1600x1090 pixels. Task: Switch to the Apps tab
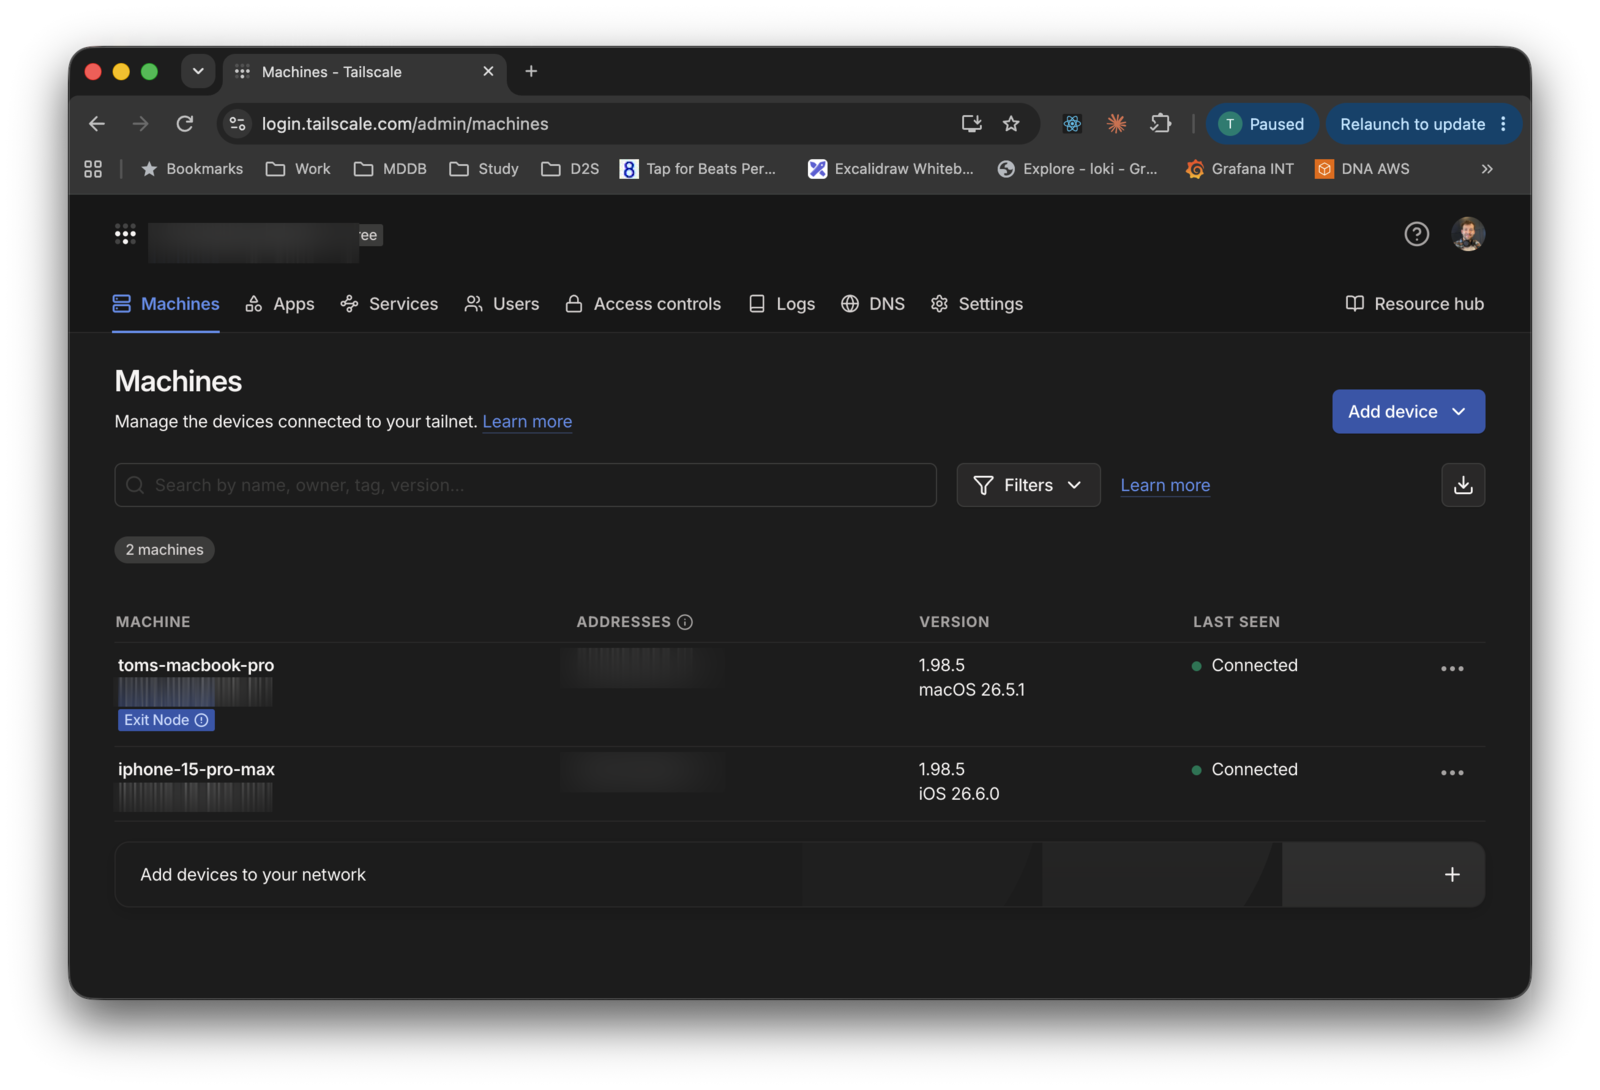pos(280,304)
